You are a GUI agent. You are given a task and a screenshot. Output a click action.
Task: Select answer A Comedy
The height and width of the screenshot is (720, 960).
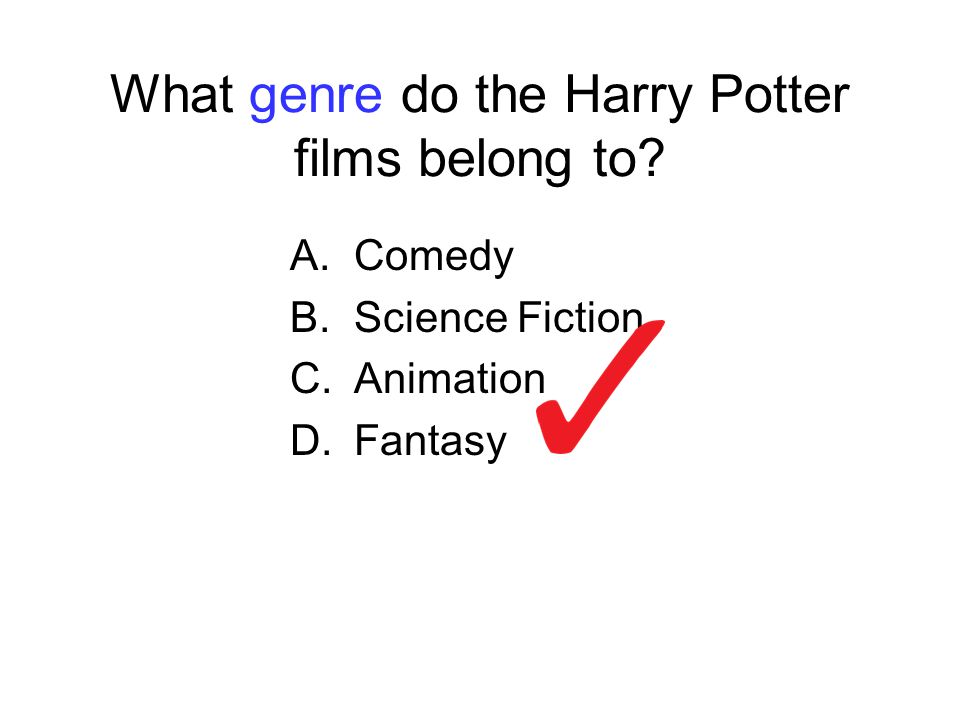[x=402, y=257]
